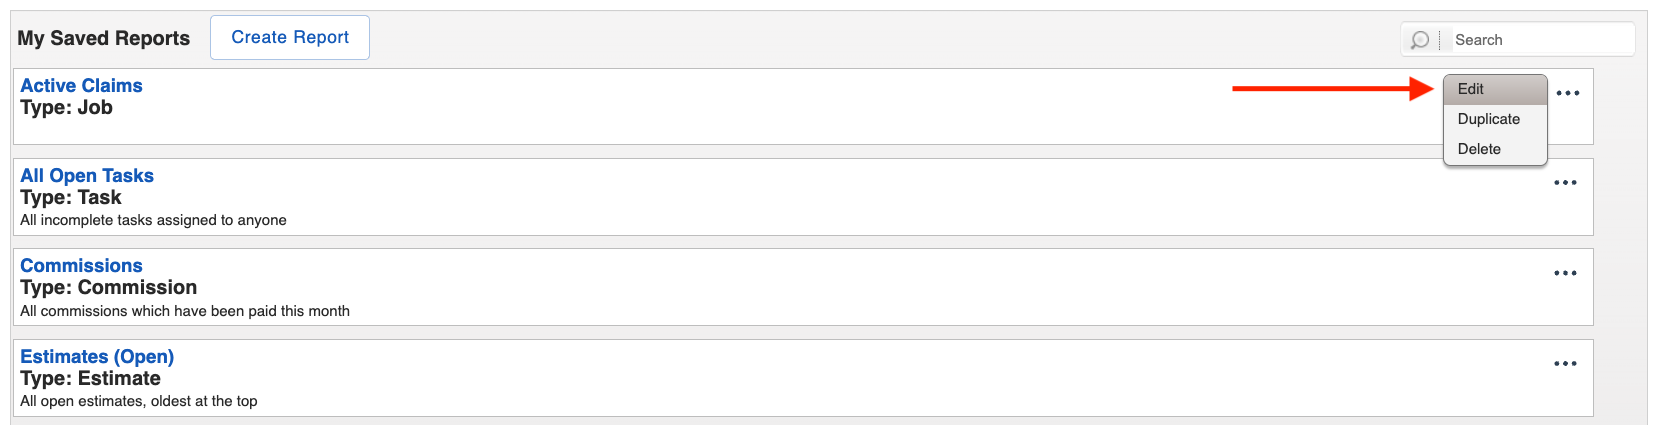Click the 'Type: Job' label under Active Claims
The image size is (1660, 425).
pos(66,108)
